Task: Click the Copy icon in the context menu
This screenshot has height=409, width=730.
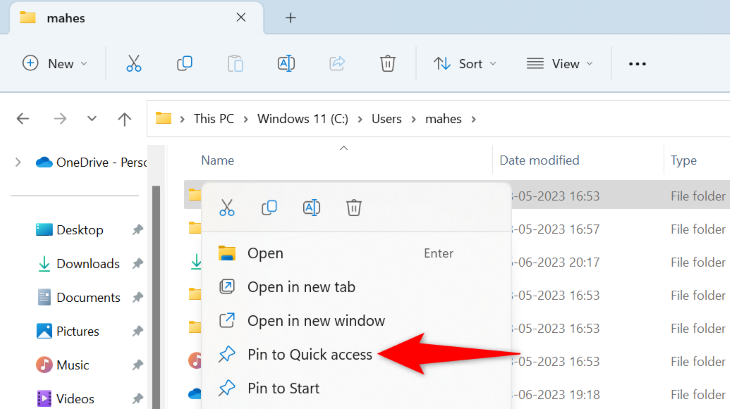Action: [x=269, y=208]
